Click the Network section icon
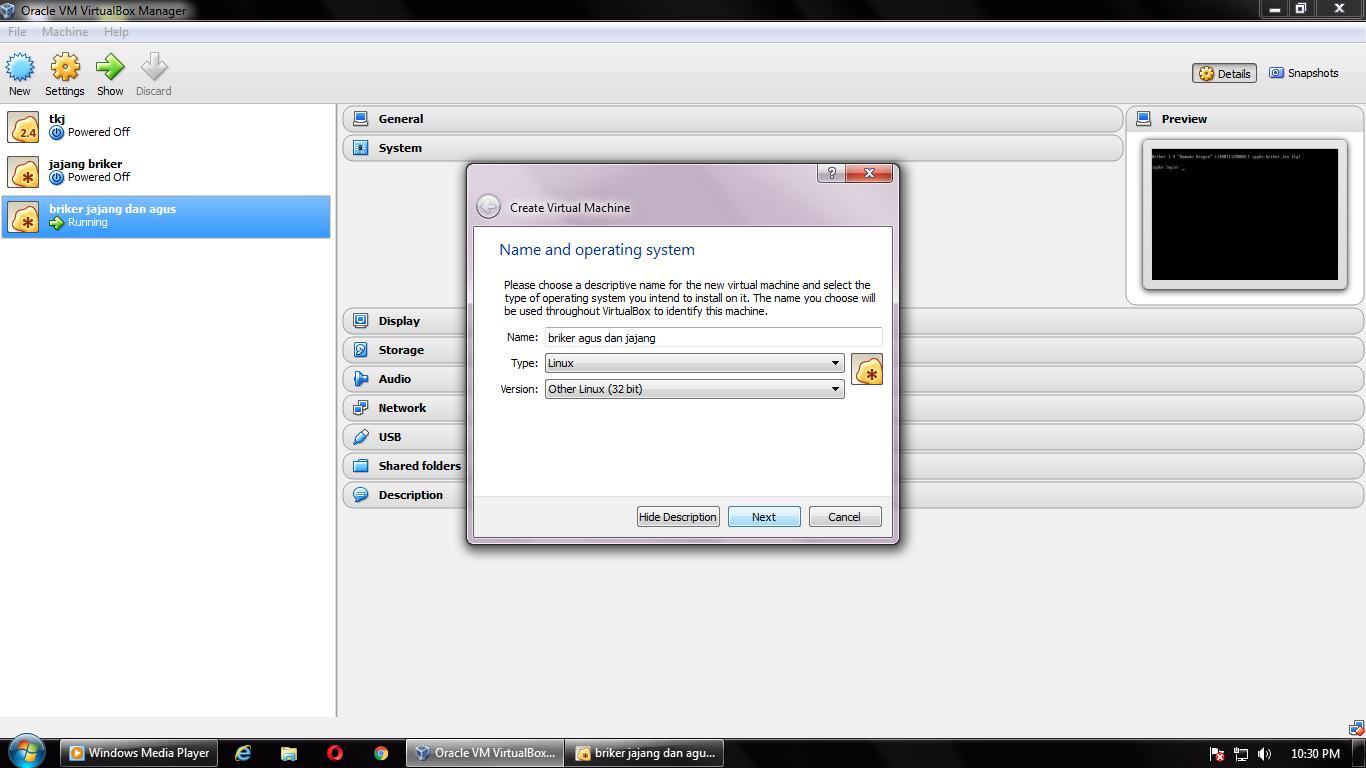1366x768 pixels. point(361,408)
